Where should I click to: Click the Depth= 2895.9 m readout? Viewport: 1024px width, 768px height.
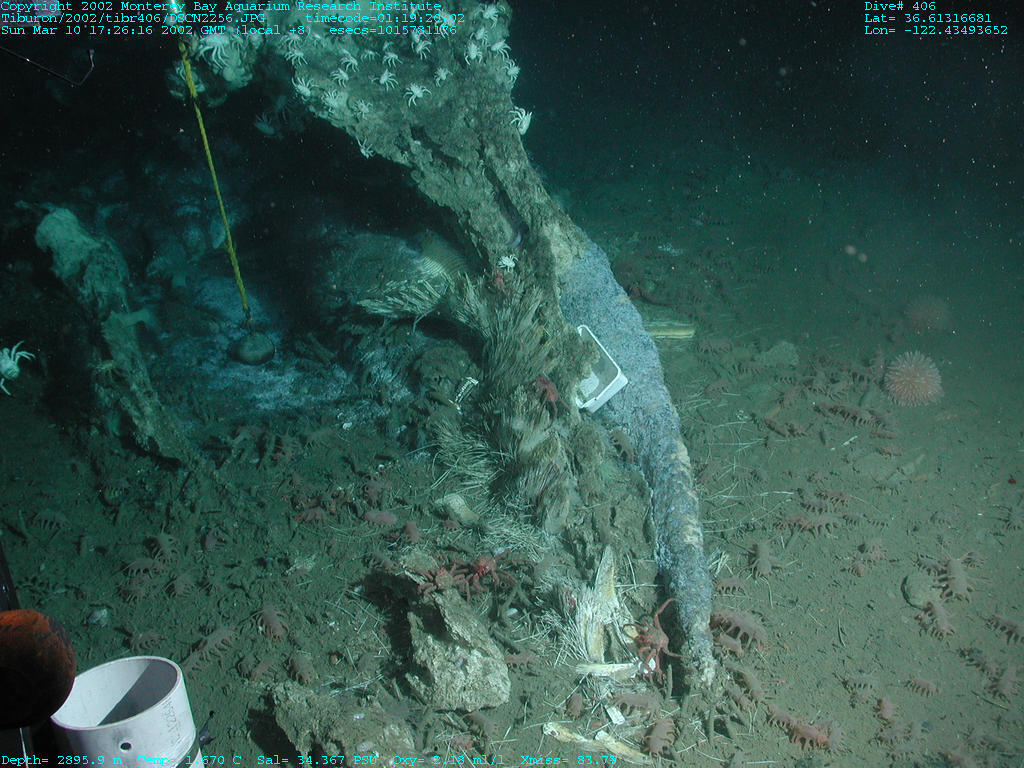click(66, 760)
